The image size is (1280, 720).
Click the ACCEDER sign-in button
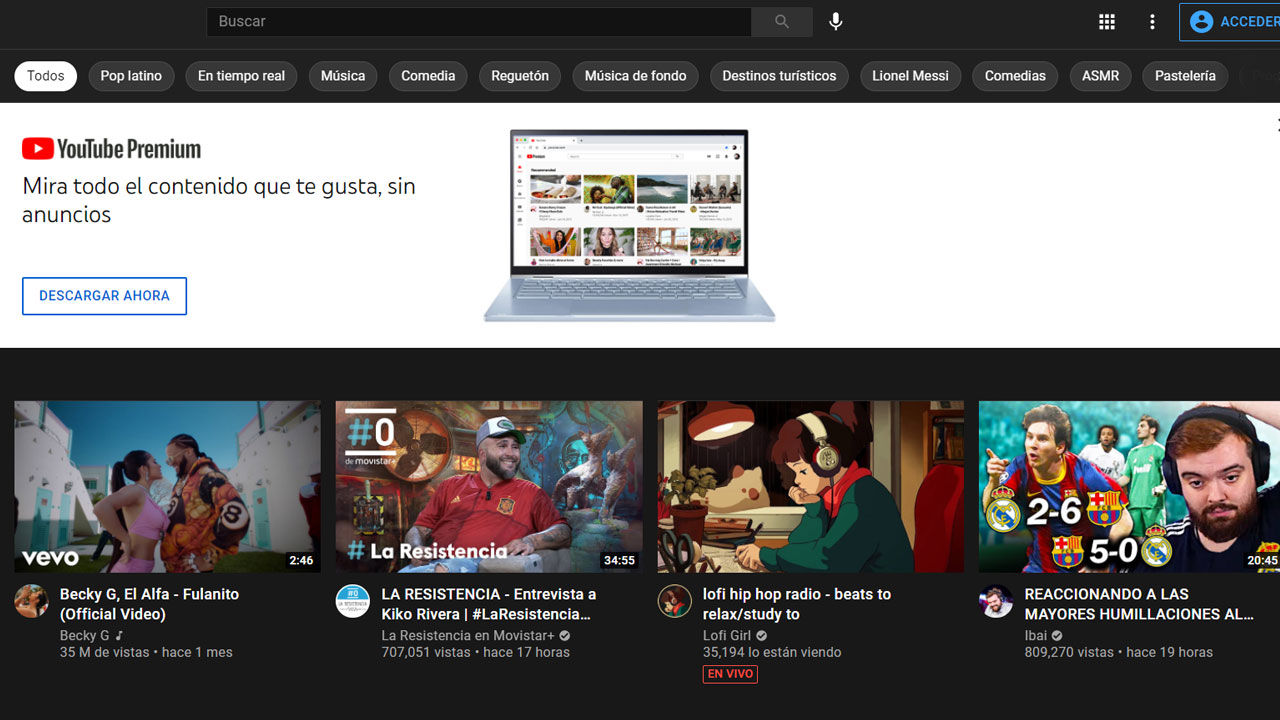click(1230, 22)
